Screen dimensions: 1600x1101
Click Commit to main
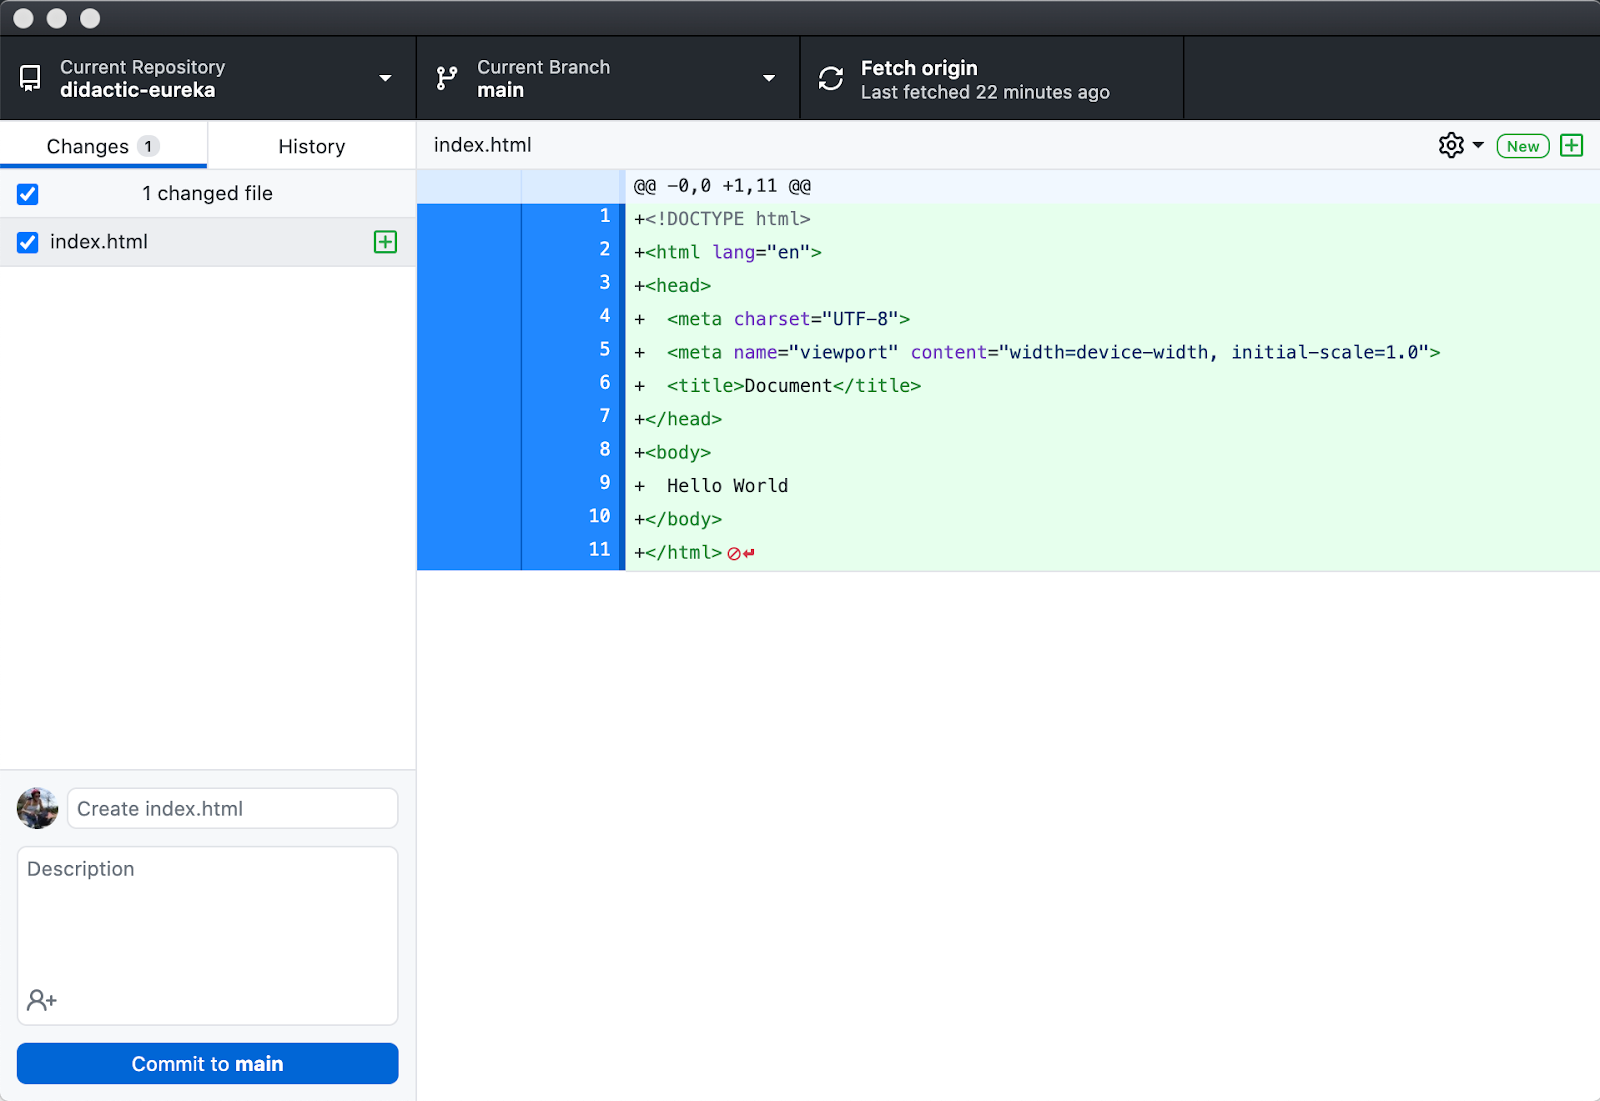pyautogui.click(x=207, y=1063)
